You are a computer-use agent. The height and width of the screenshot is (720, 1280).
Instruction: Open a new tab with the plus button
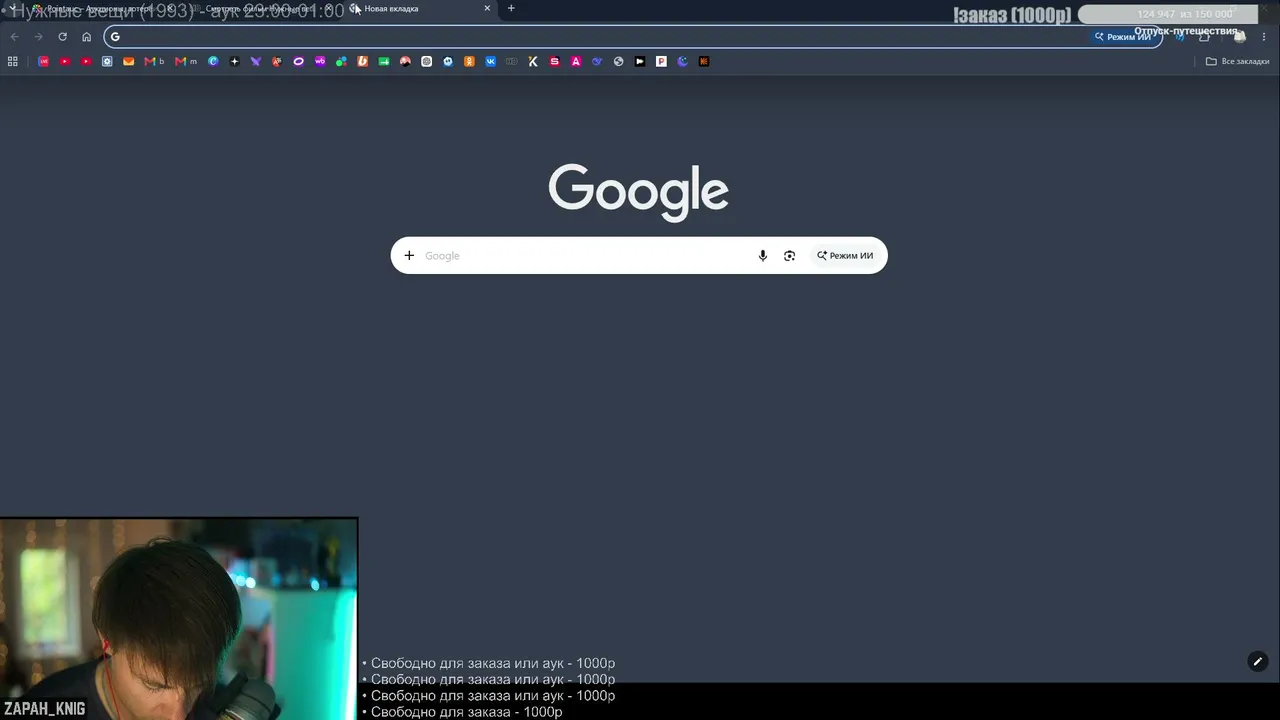(511, 8)
